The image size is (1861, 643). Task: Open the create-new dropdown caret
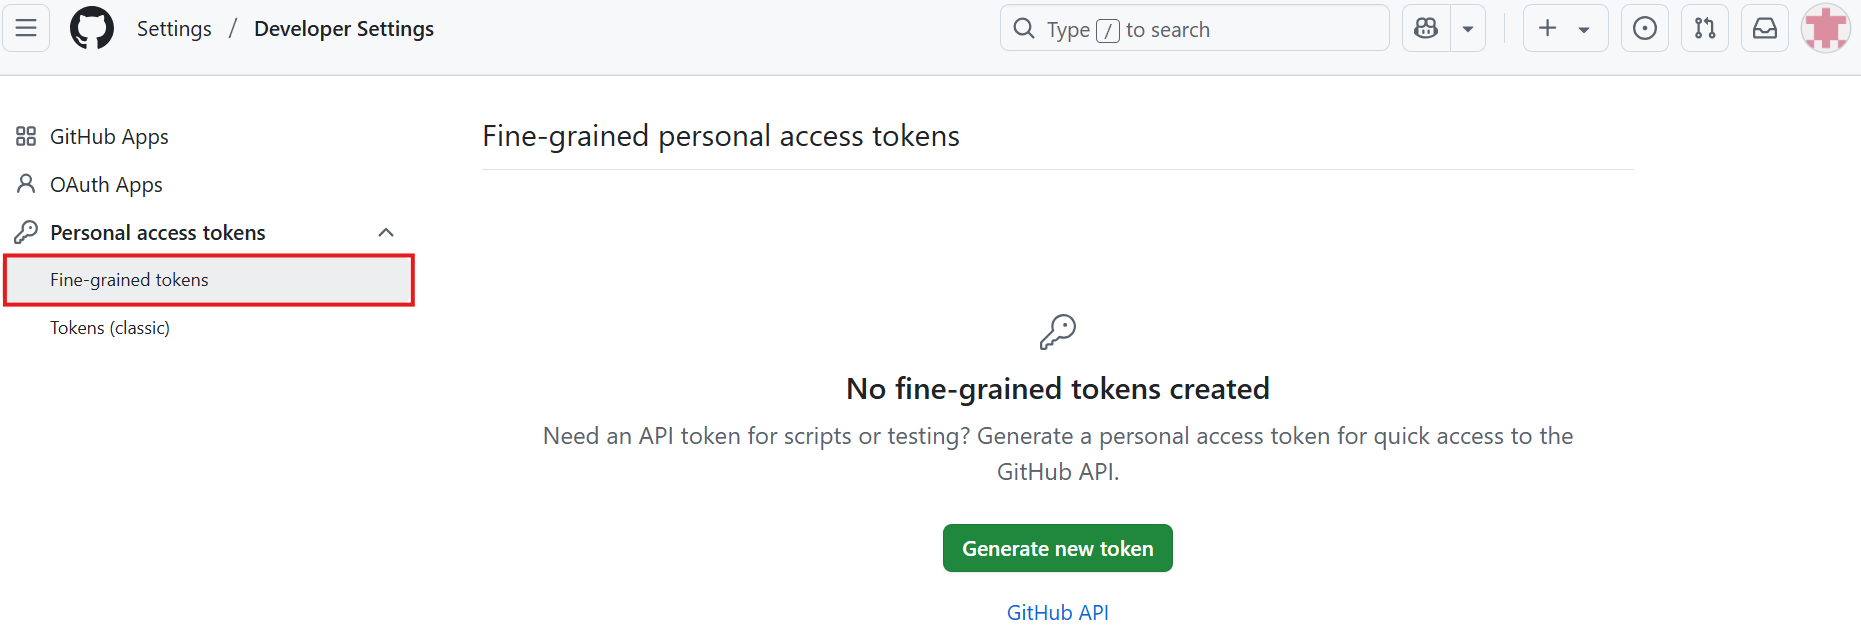pyautogui.click(x=1584, y=29)
